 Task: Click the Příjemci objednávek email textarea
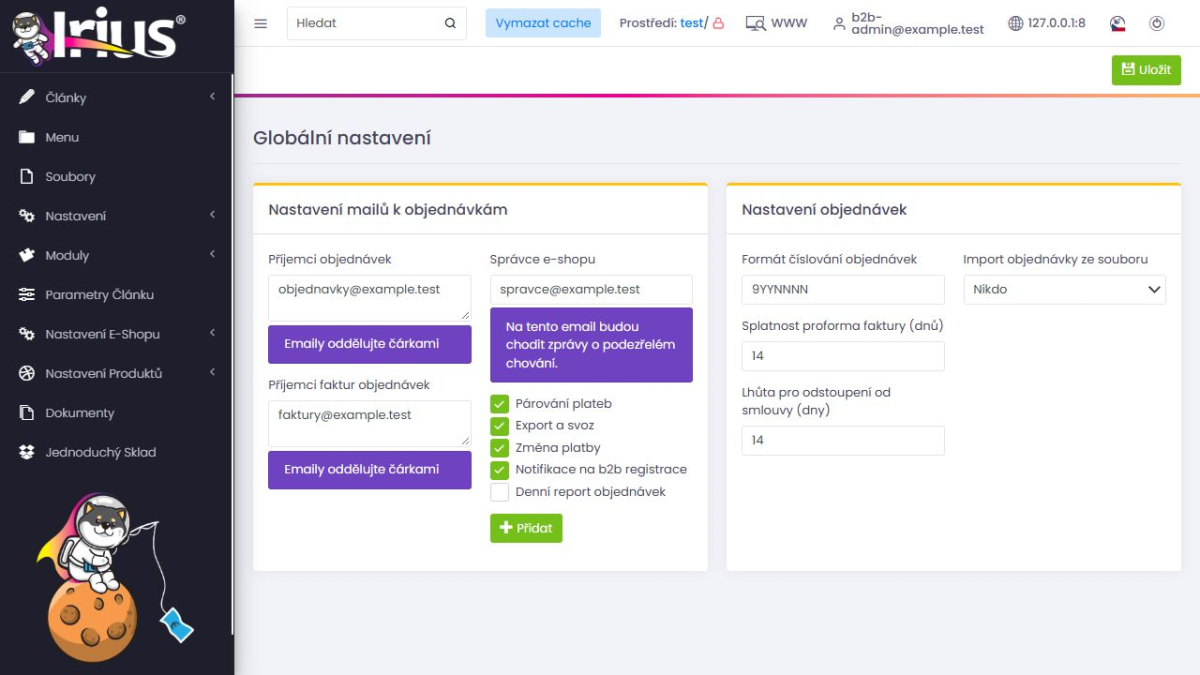click(x=370, y=298)
